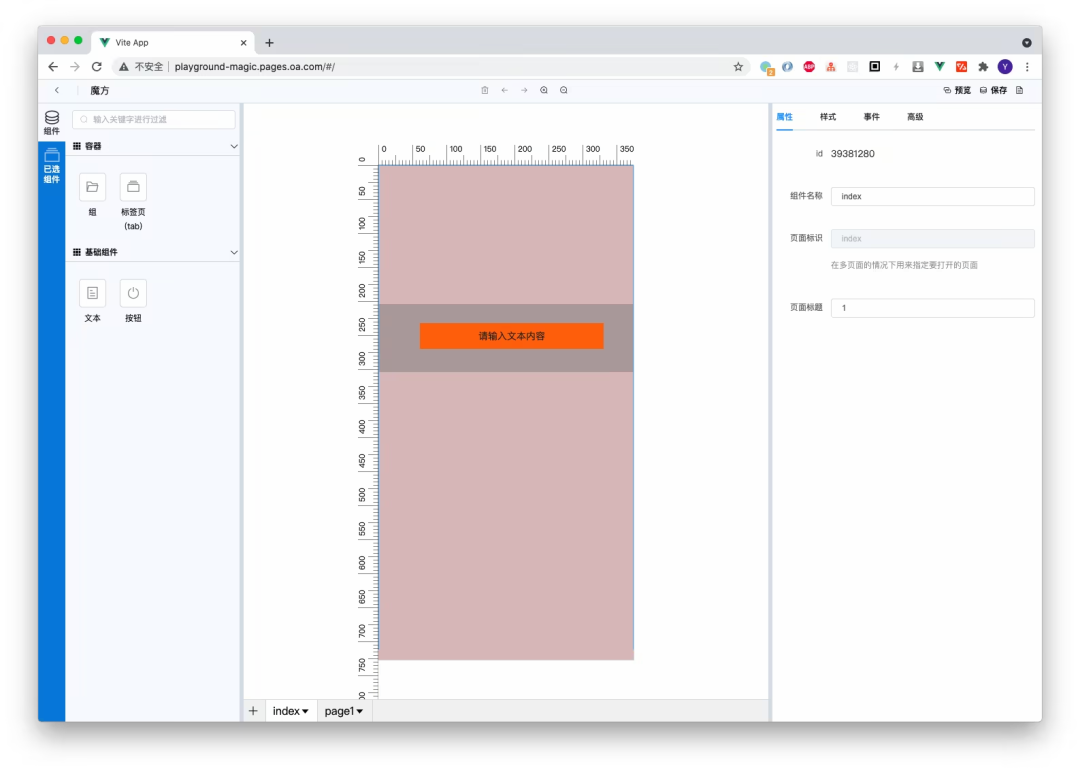This screenshot has height=772, width=1080.
Task: Click the 组件名称 input field
Action: 932,197
